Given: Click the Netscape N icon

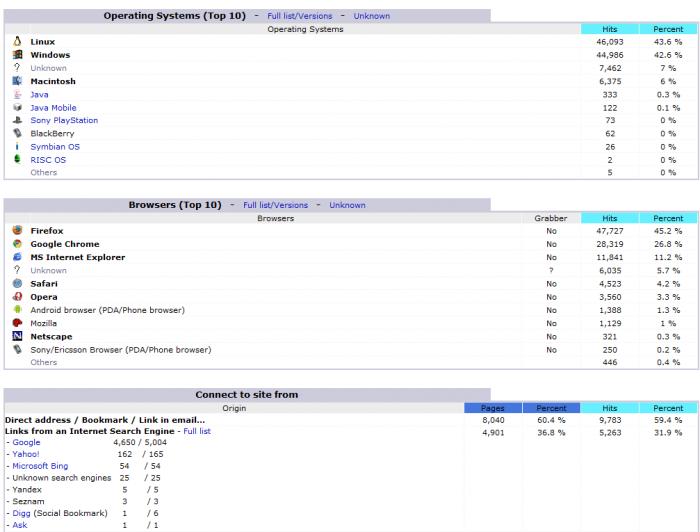Looking at the screenshot, I should point(17,336).
